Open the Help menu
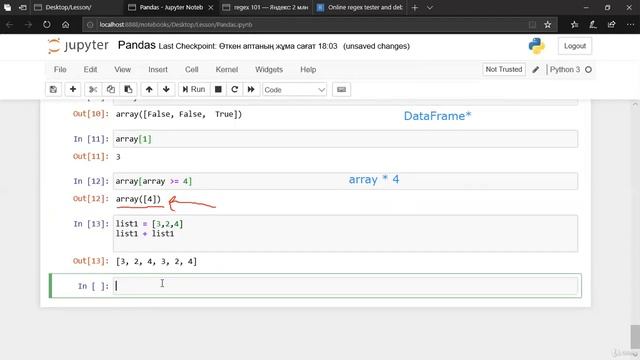The image size is (640, 360). pyautogui.click(x=308, y=69)
